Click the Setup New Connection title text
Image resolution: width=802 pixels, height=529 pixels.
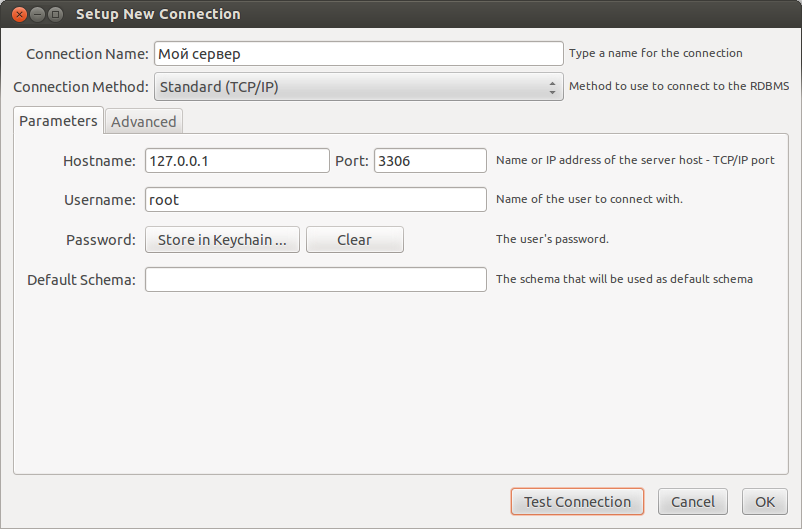[x=158, y=14]
